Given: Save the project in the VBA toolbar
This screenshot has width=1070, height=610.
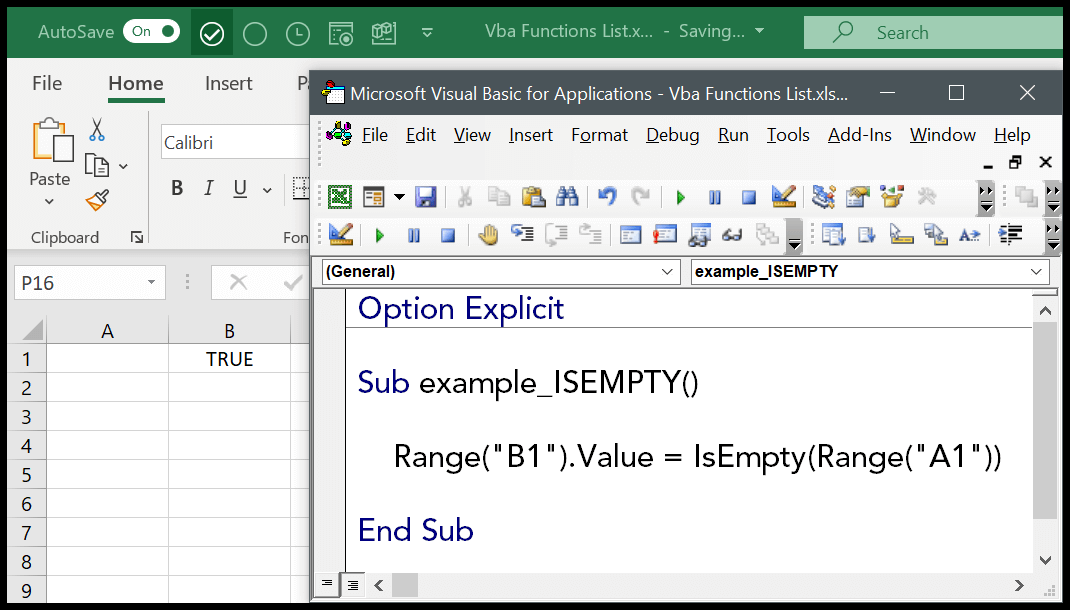Looking at the screenshot, I should point(426,197).
